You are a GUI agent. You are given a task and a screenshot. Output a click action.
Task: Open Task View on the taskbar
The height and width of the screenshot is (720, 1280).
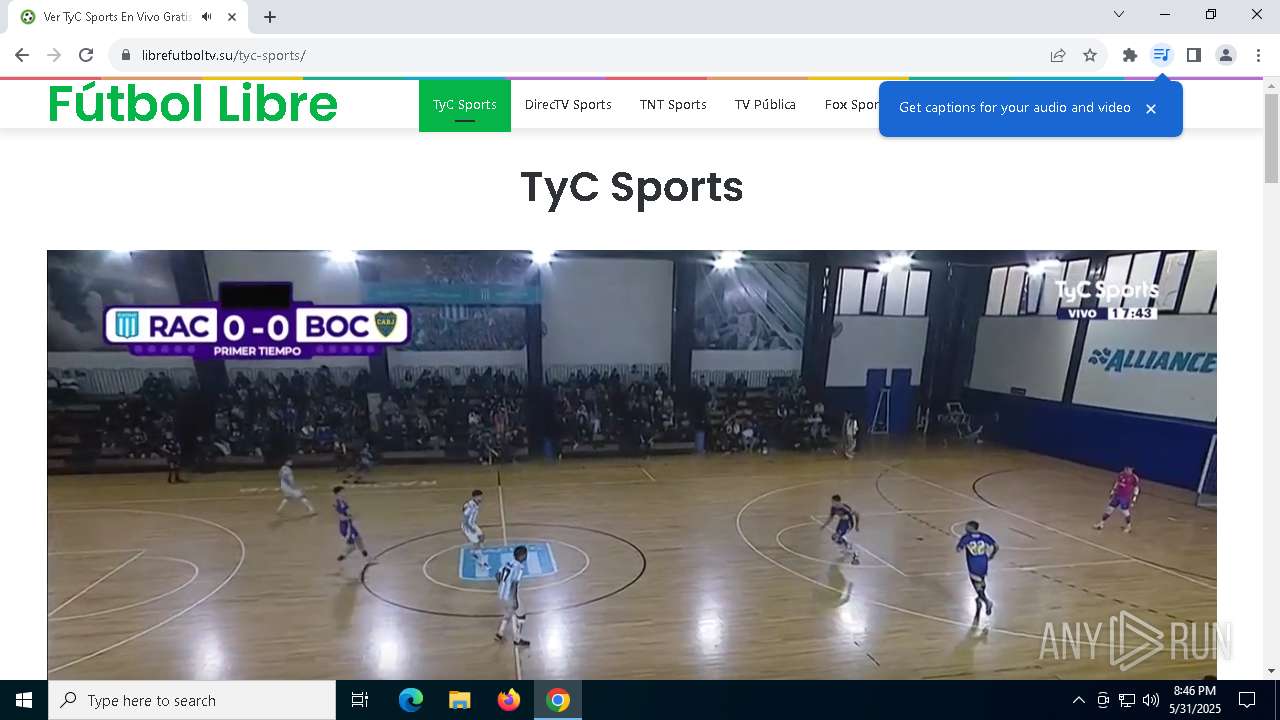(360, 700)
